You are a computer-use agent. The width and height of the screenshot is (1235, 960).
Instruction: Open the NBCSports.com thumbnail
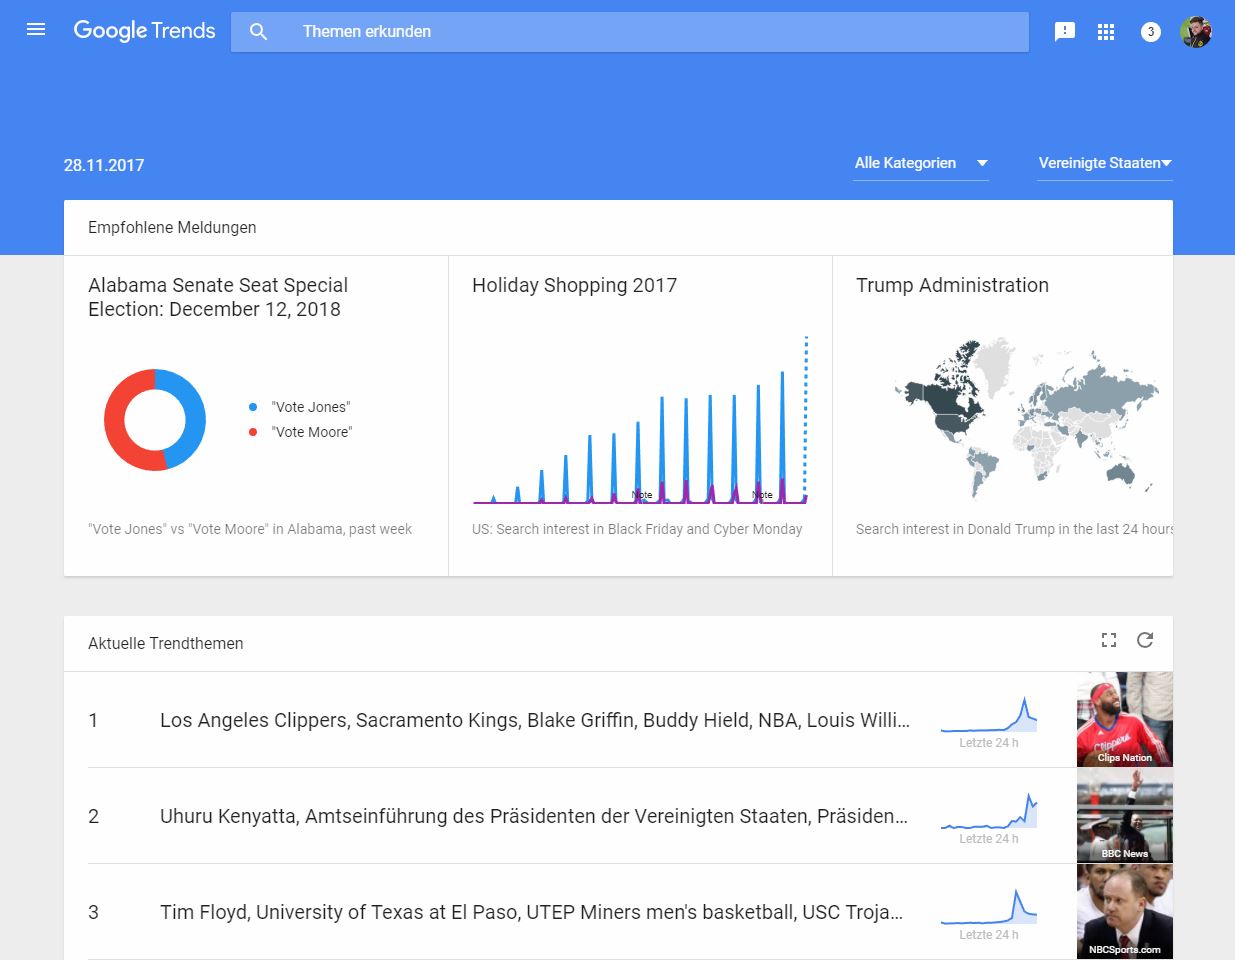[1125, 911]
